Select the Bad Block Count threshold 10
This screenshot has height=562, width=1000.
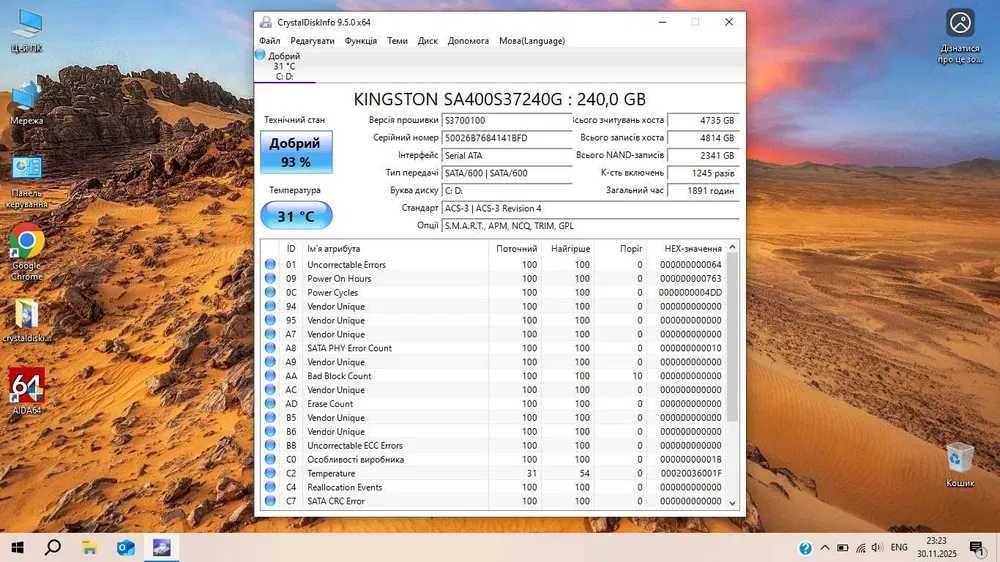point(637,376)
